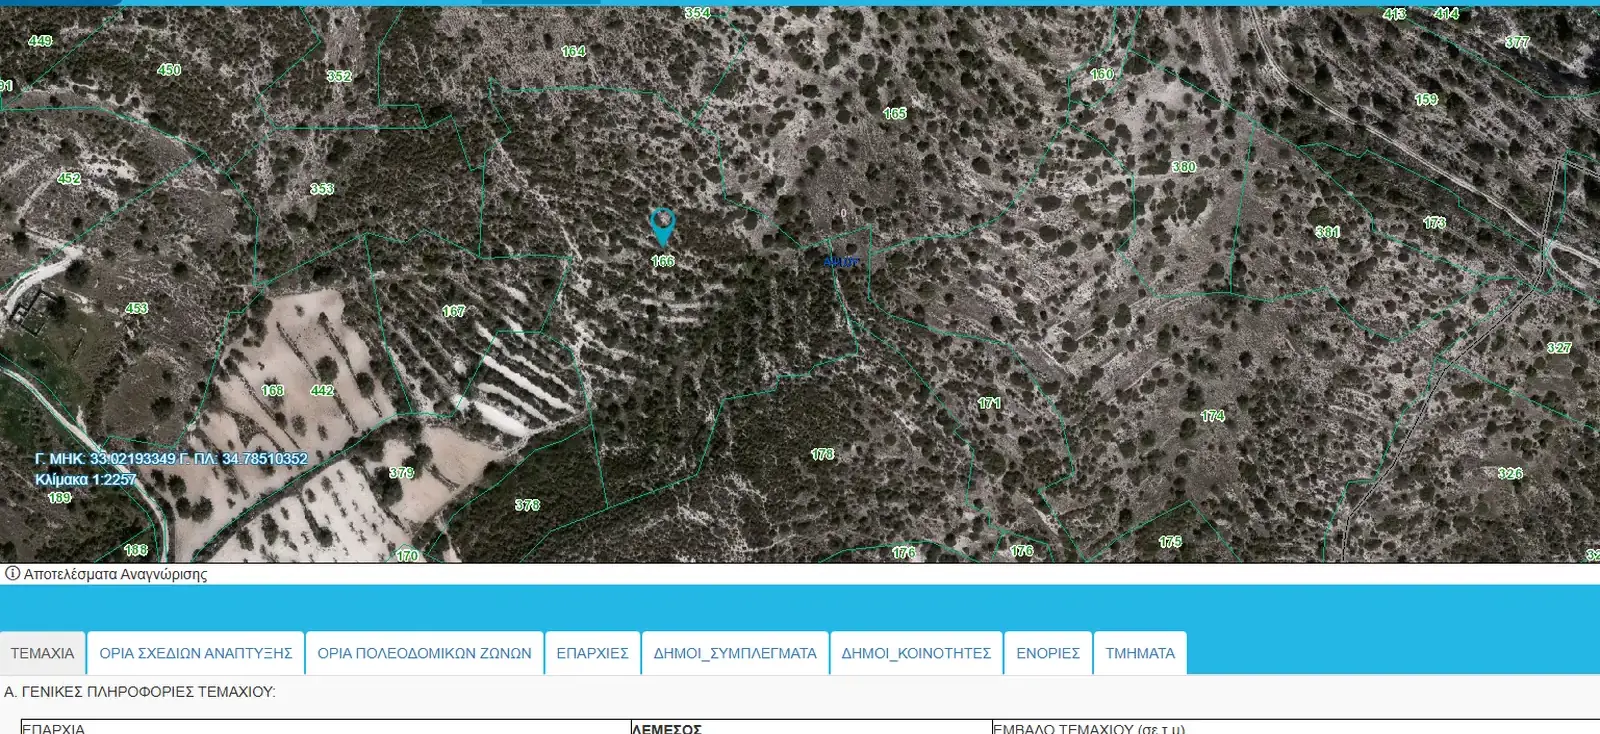Click parcel label 175 on the map
The width and height of the screenshot is (1600, 734).
click(1170, 542)
